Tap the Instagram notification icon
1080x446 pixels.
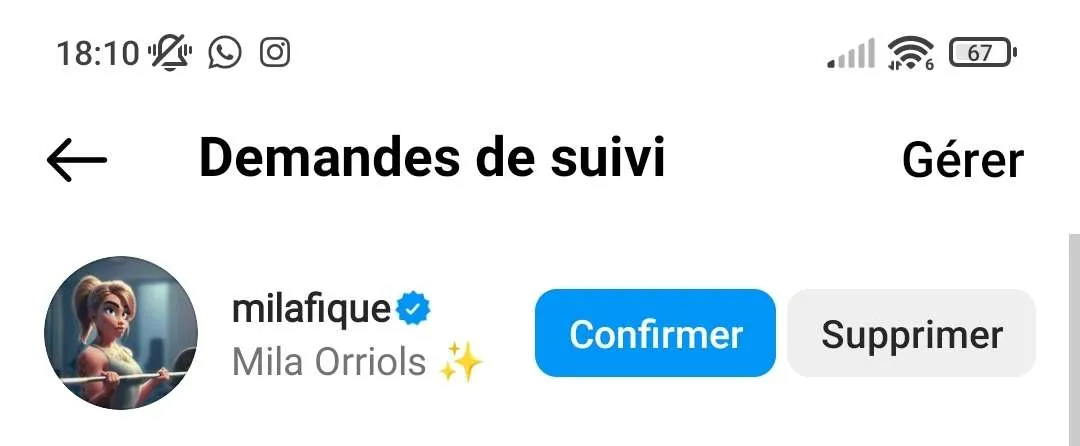tap(275, 52)
